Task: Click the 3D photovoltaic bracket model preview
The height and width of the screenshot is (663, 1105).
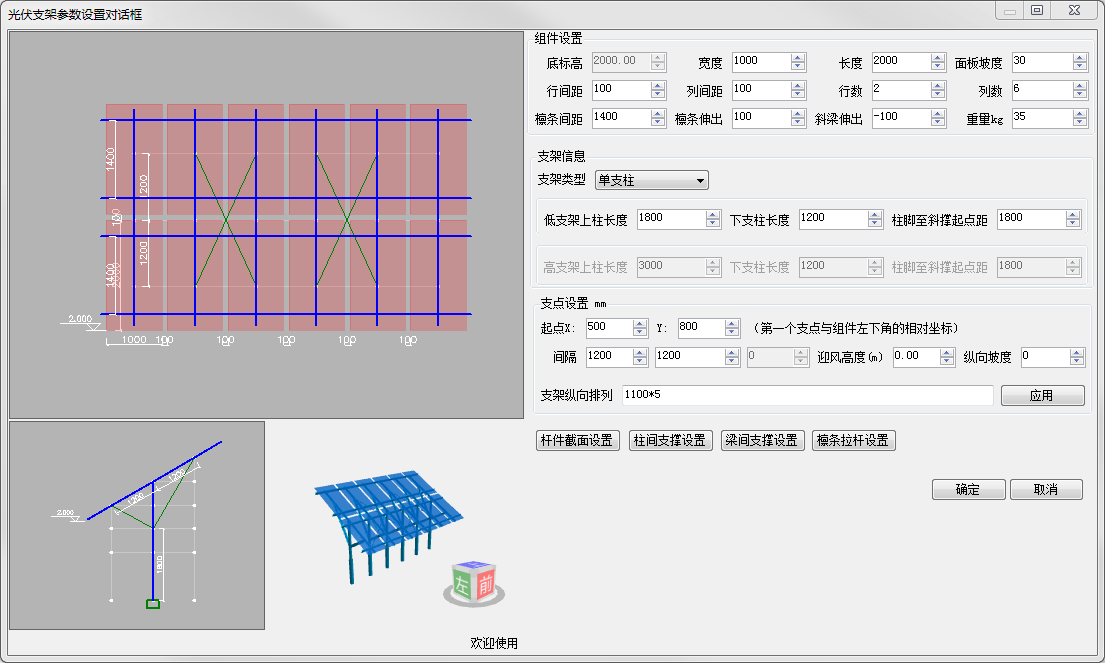Action: (388, 518)
